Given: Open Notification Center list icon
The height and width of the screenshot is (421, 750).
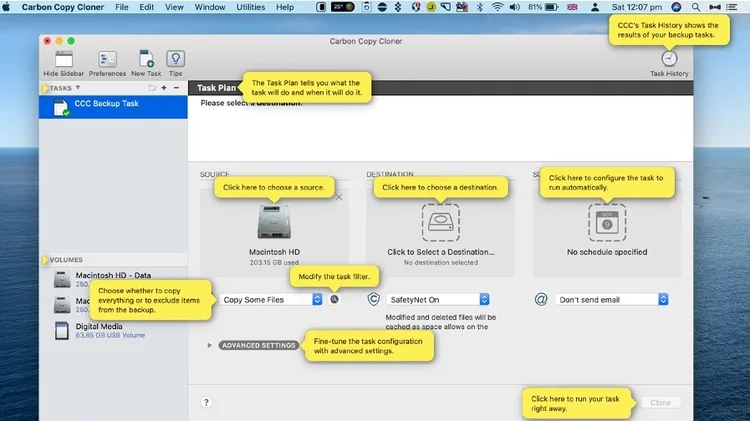Looking at the screenshot, I should [731, 7].
